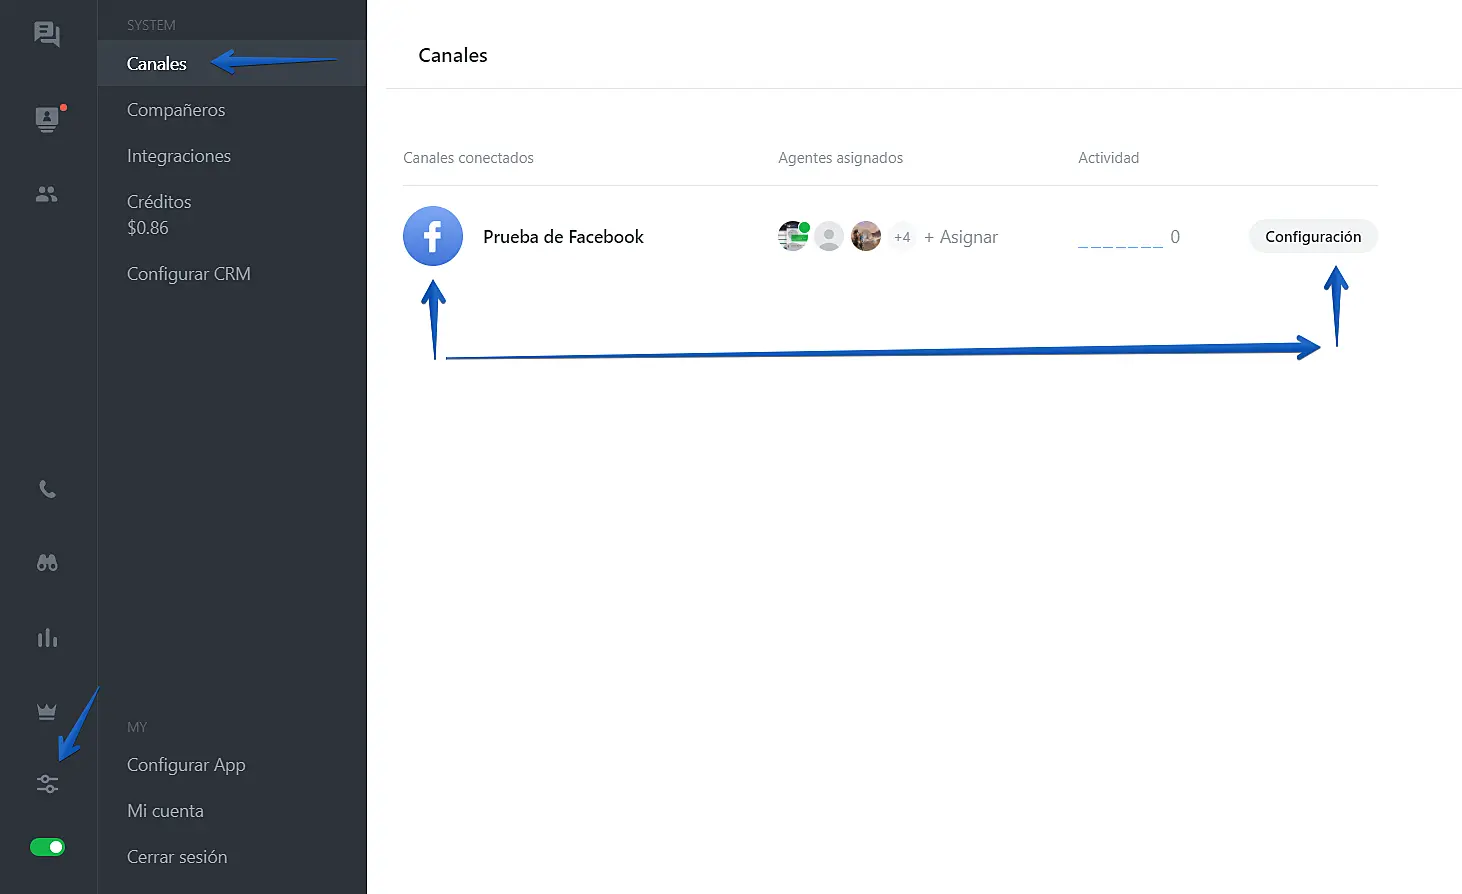Select the gray placeholder agent avatar
The height and width of the screenshot is (894, 1462).
pos(829,236)
